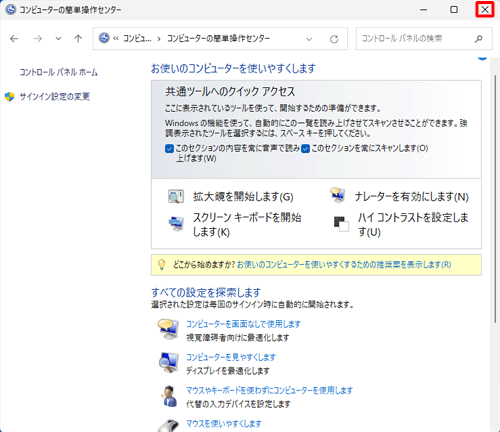Enable ナレーターを有効にします(N)

tap(411, 197)
